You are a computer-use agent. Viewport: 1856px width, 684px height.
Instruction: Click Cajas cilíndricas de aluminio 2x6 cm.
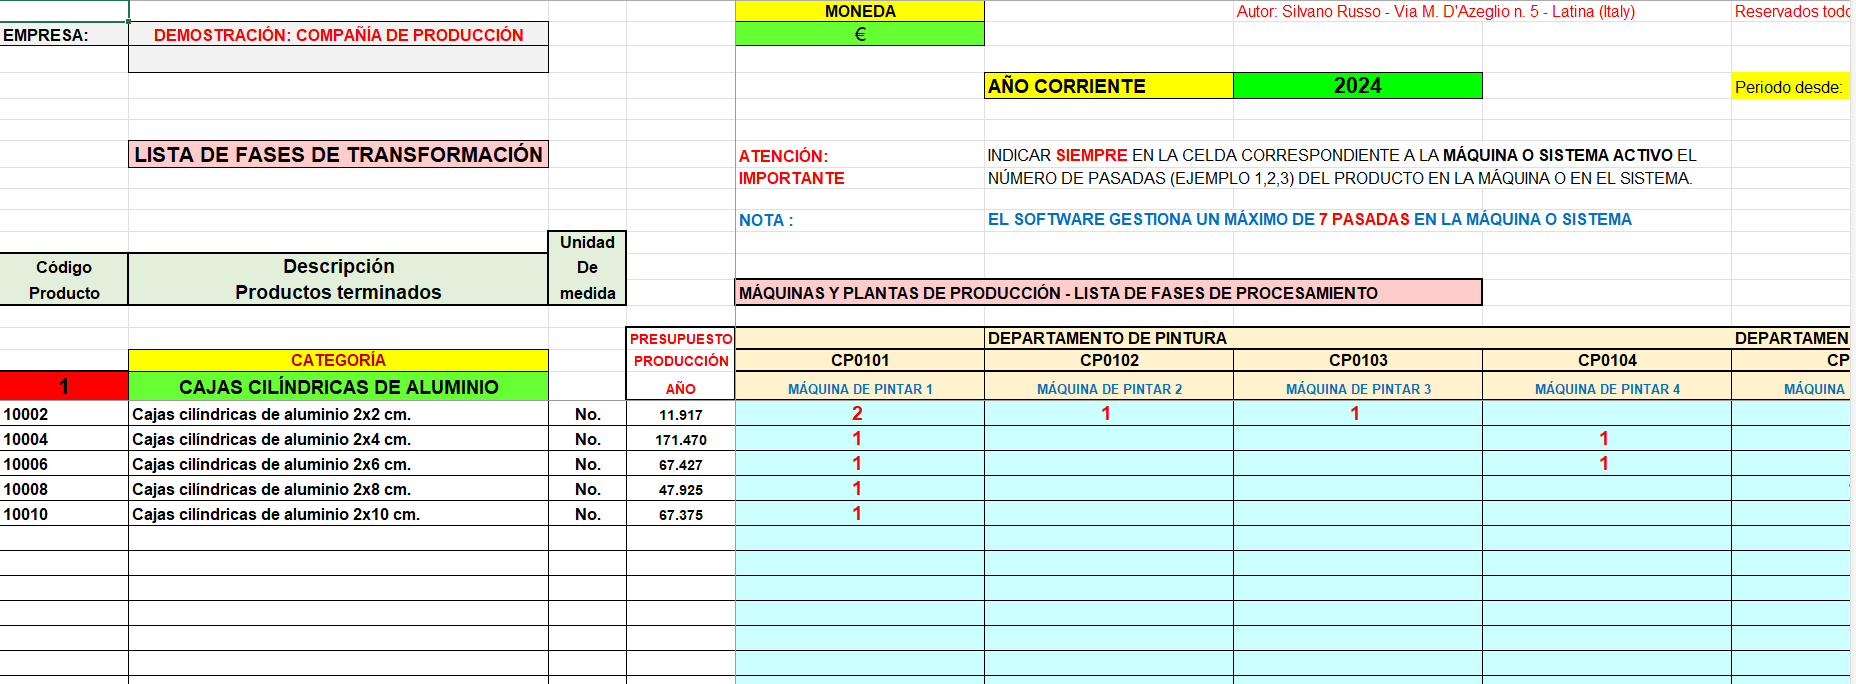click(338, 464)
